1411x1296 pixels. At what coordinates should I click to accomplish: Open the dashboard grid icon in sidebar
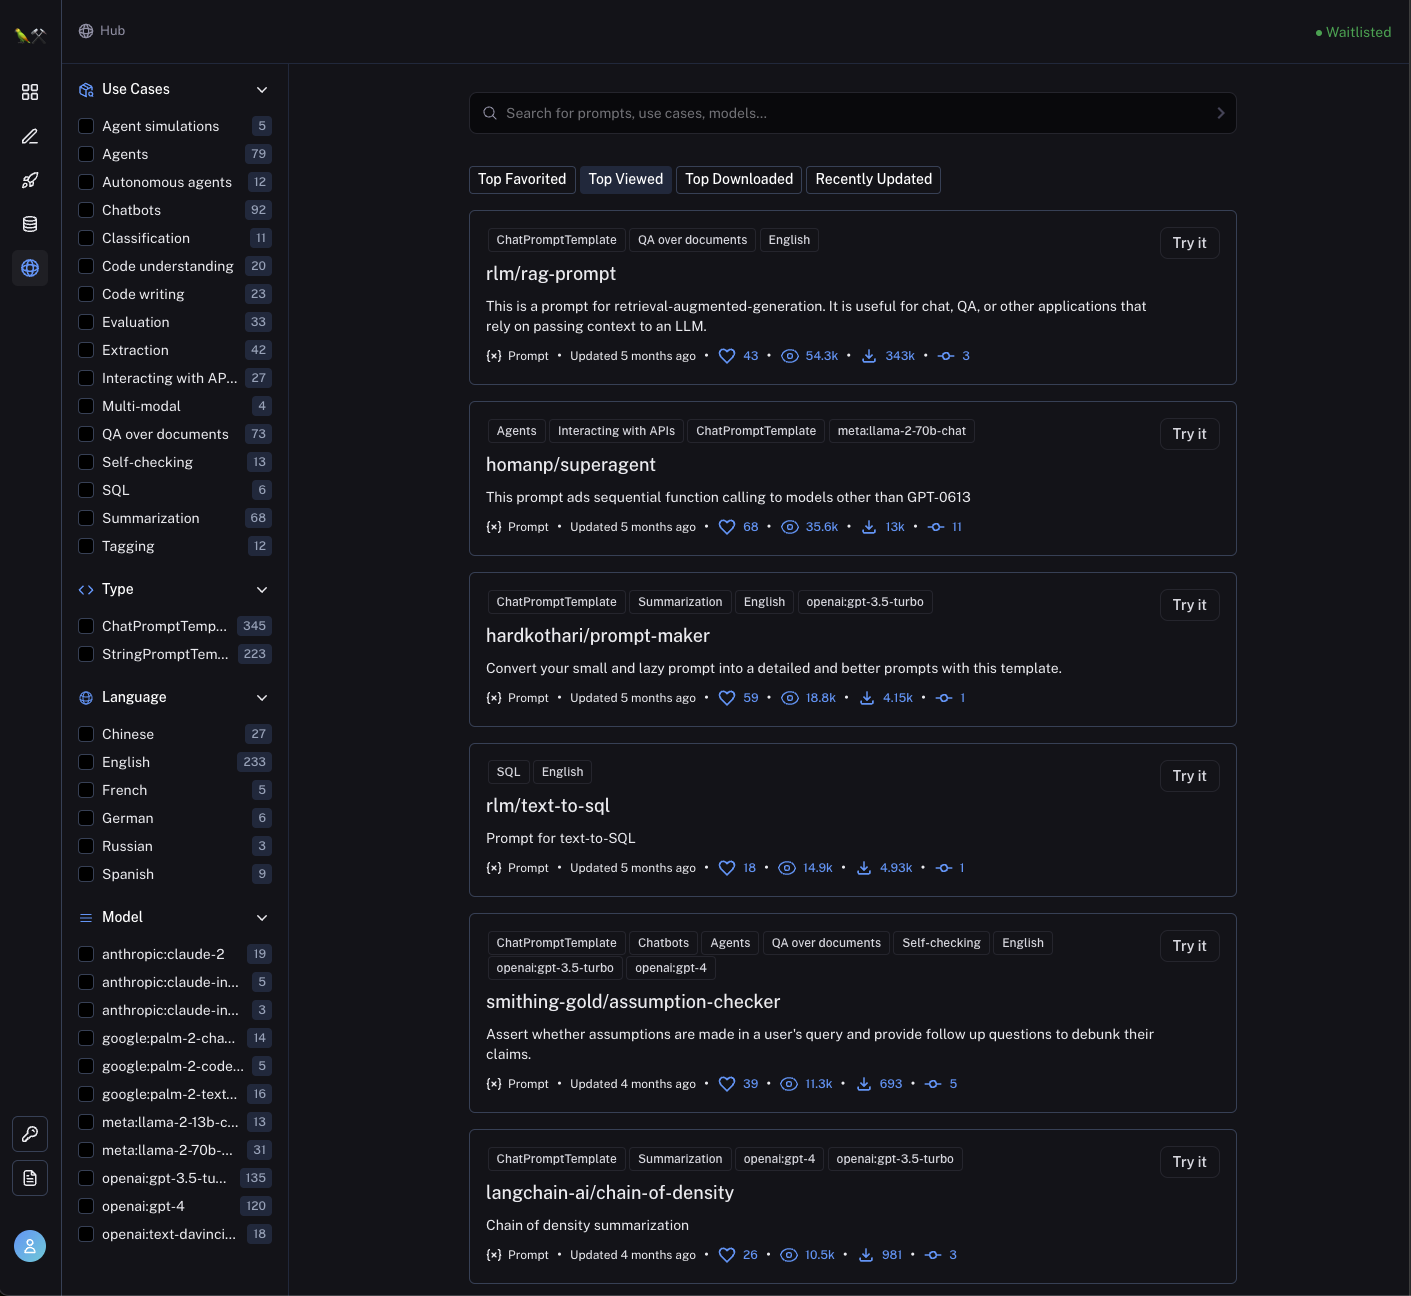pos(30,92)
